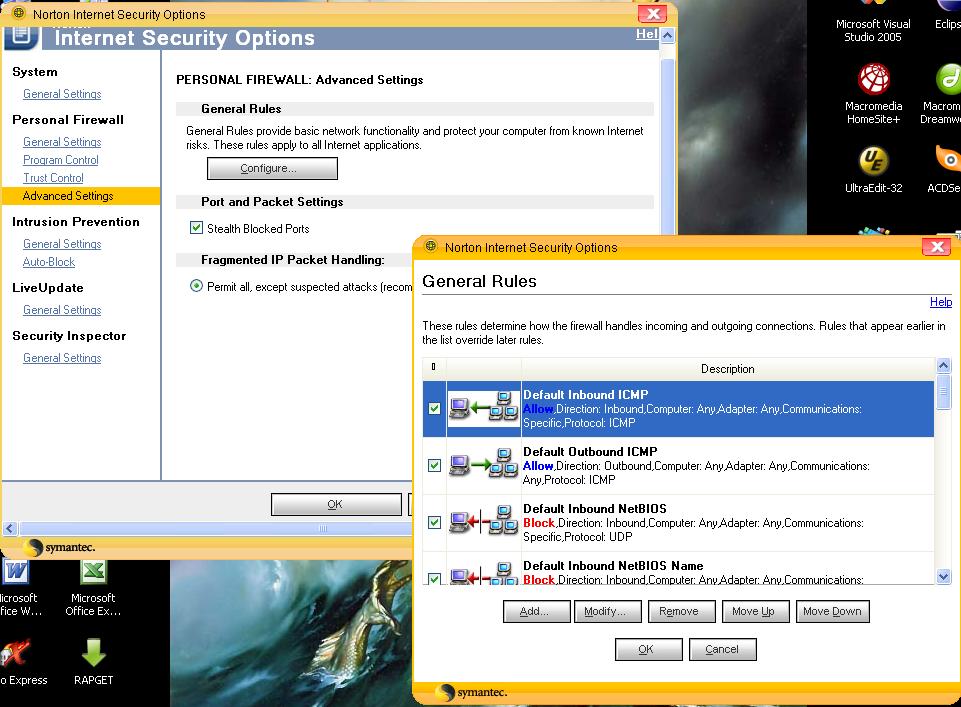Select Permit all except suspected attacks radio
The image size is (961, 707).
pos(196,286)
